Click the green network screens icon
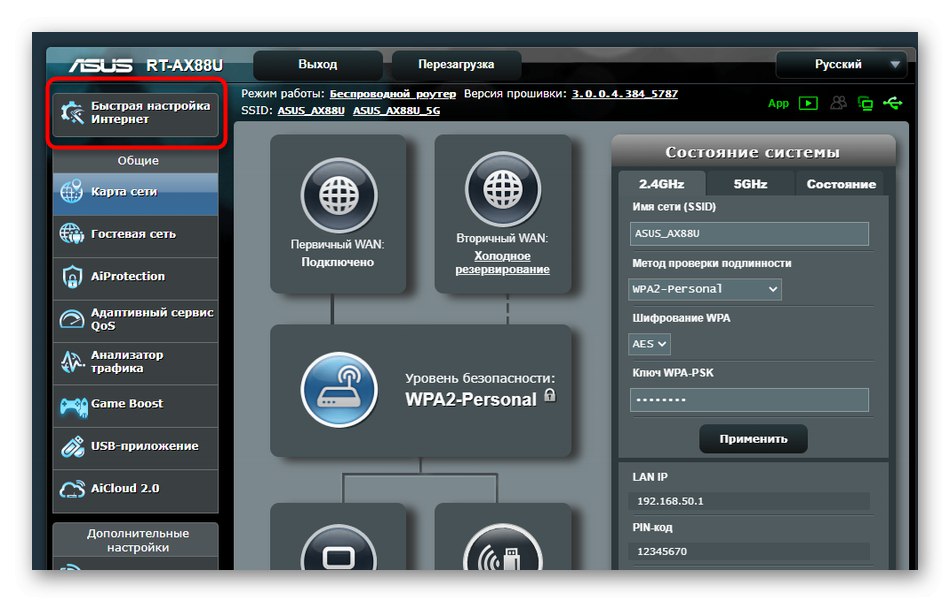 (x=865, y=104)
